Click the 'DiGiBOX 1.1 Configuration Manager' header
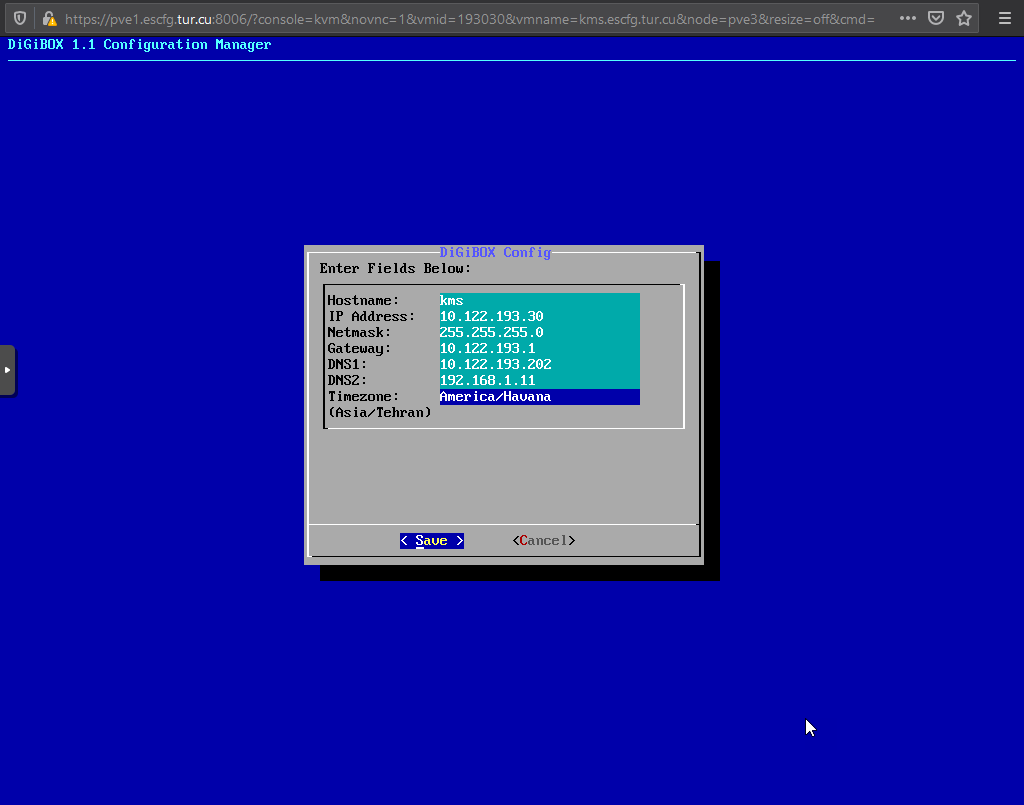 click(139, 44)
